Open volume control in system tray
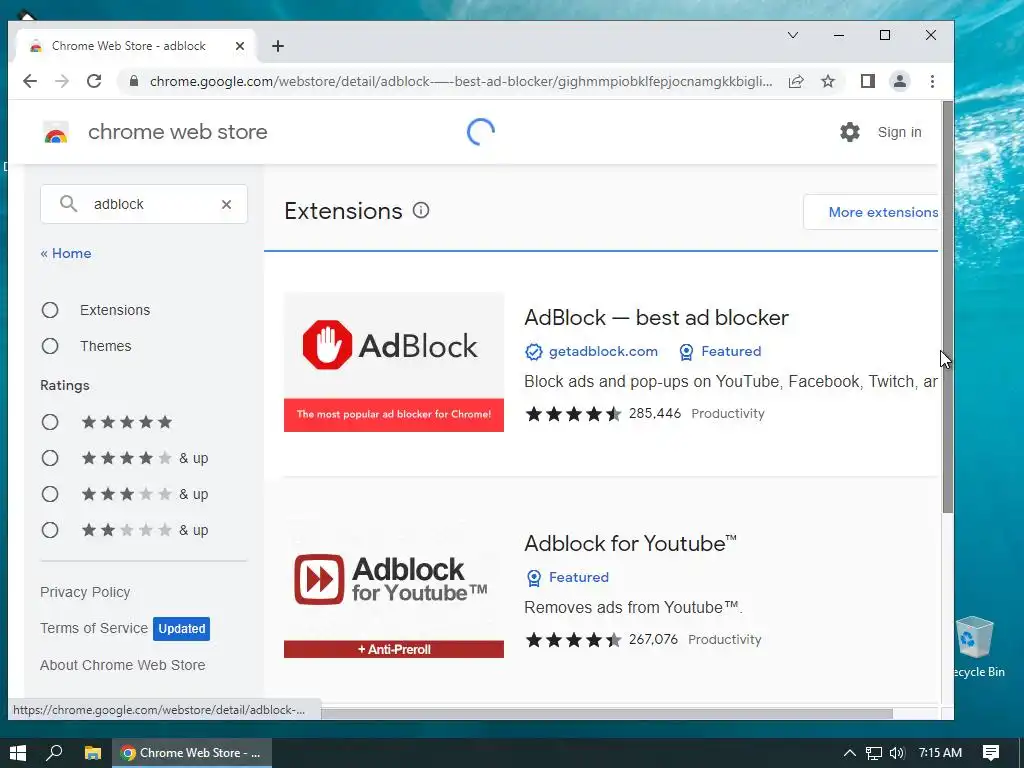The width and height of the screenshot is (1024, 768). click(897, 753)
